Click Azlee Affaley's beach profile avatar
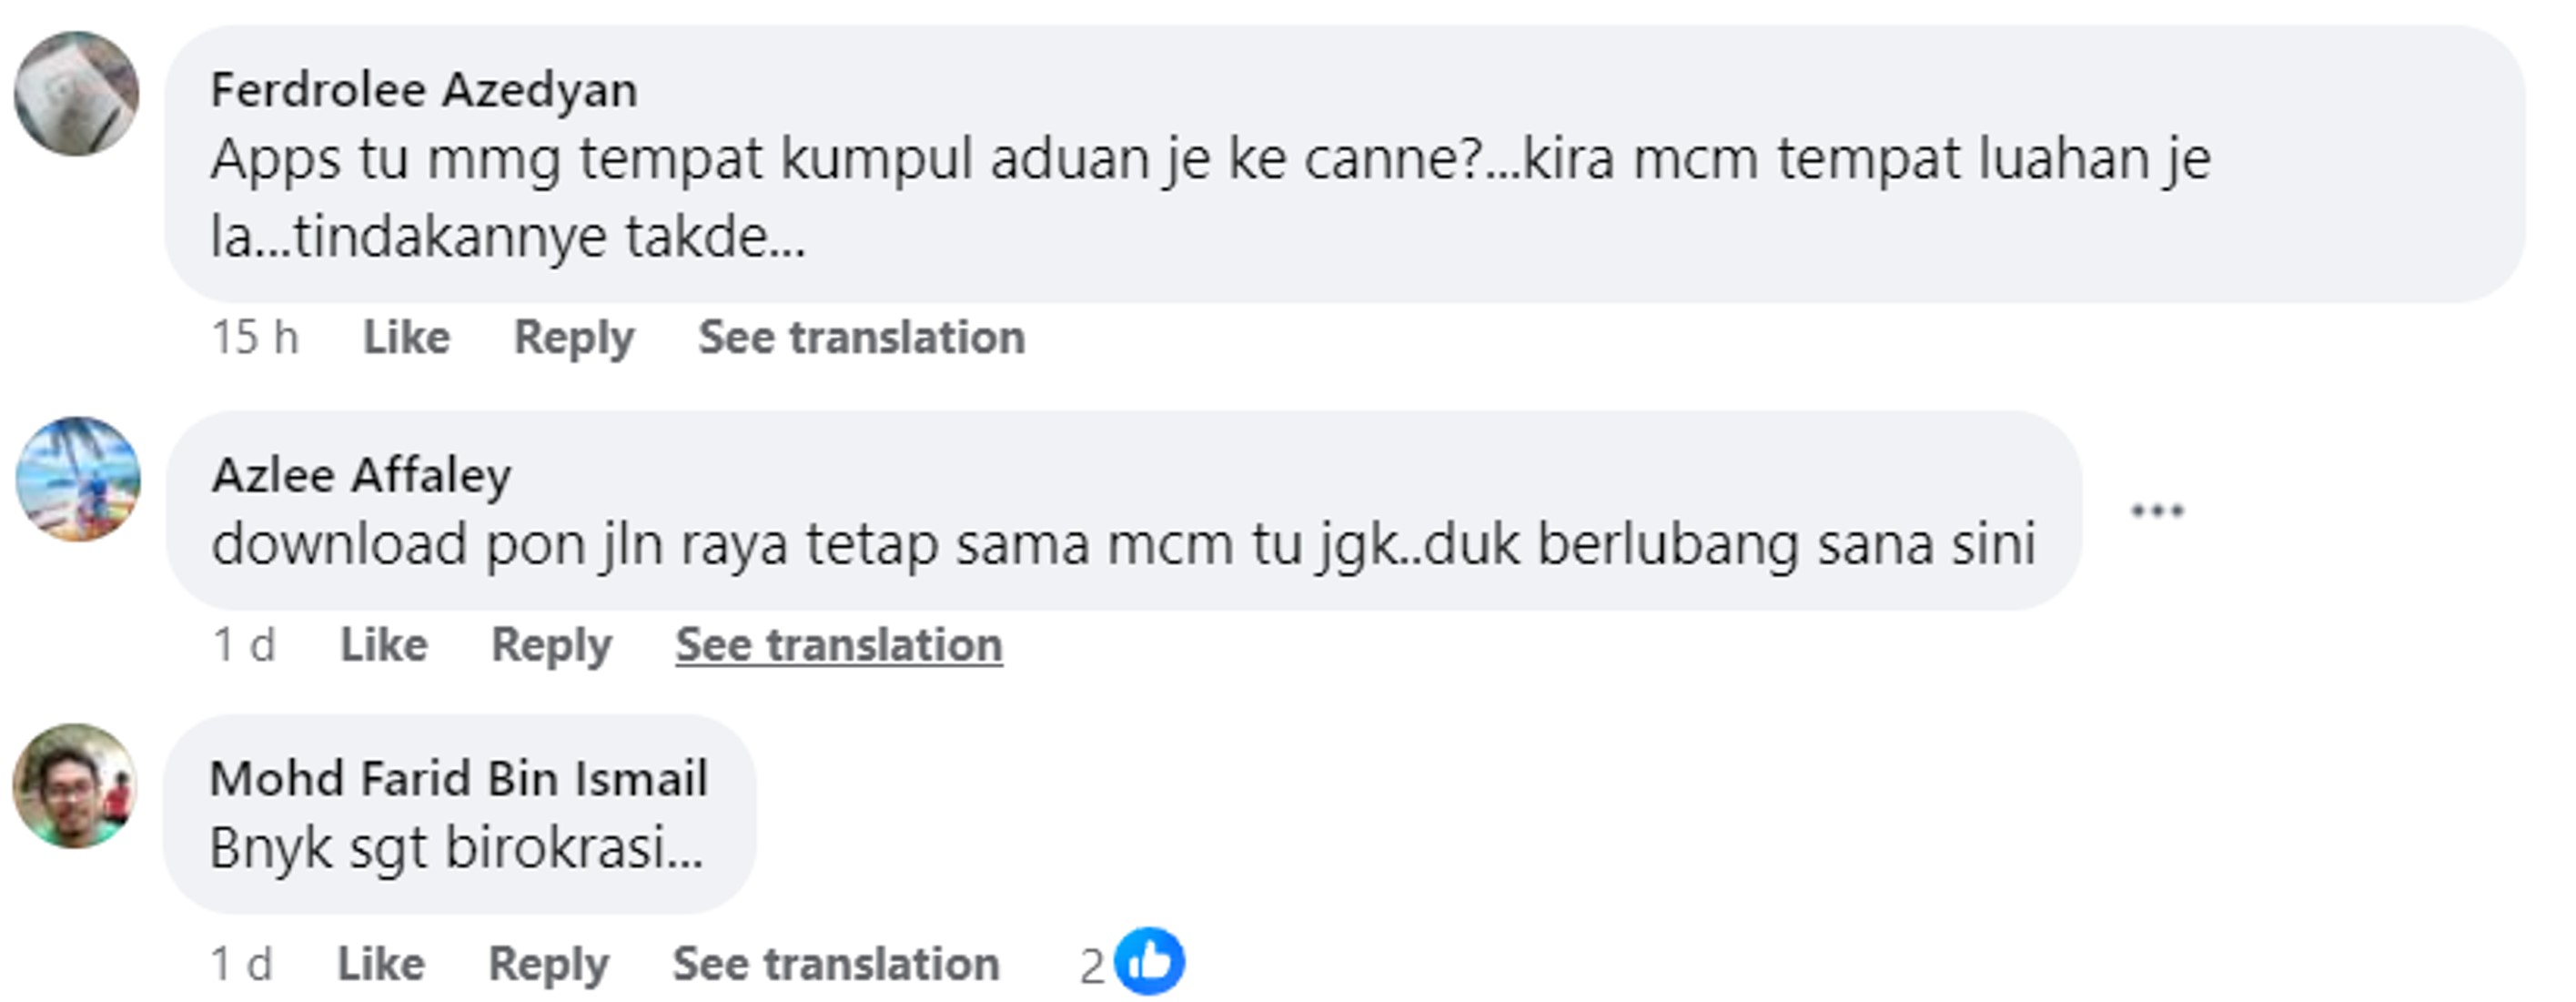Viewport: 2576px width, 1002px height. click(78, 479)
